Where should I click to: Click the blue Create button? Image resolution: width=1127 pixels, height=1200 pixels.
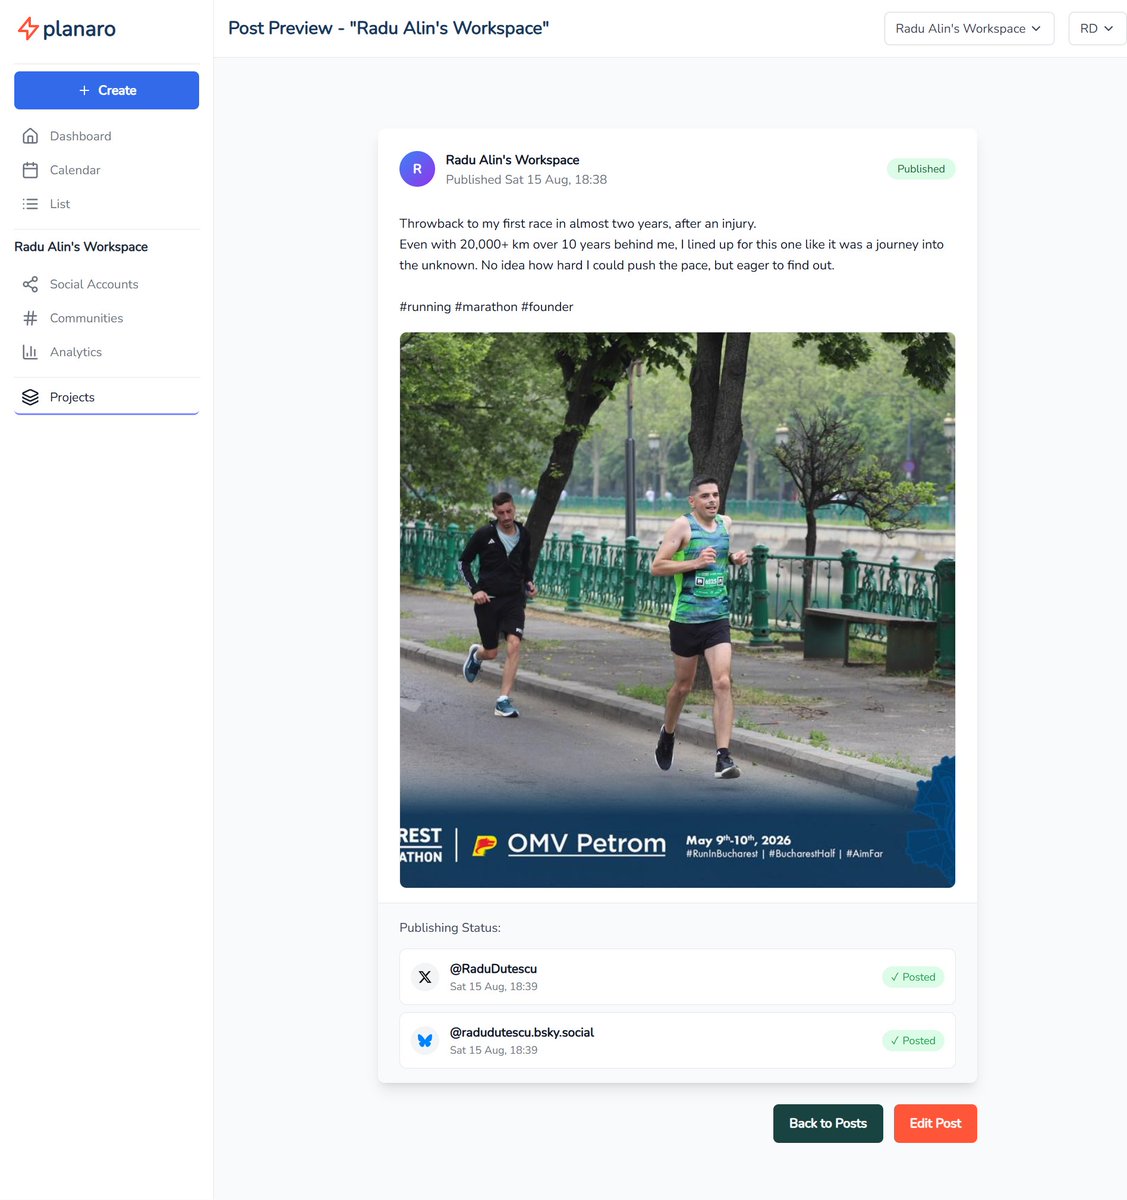pos(106,90)
